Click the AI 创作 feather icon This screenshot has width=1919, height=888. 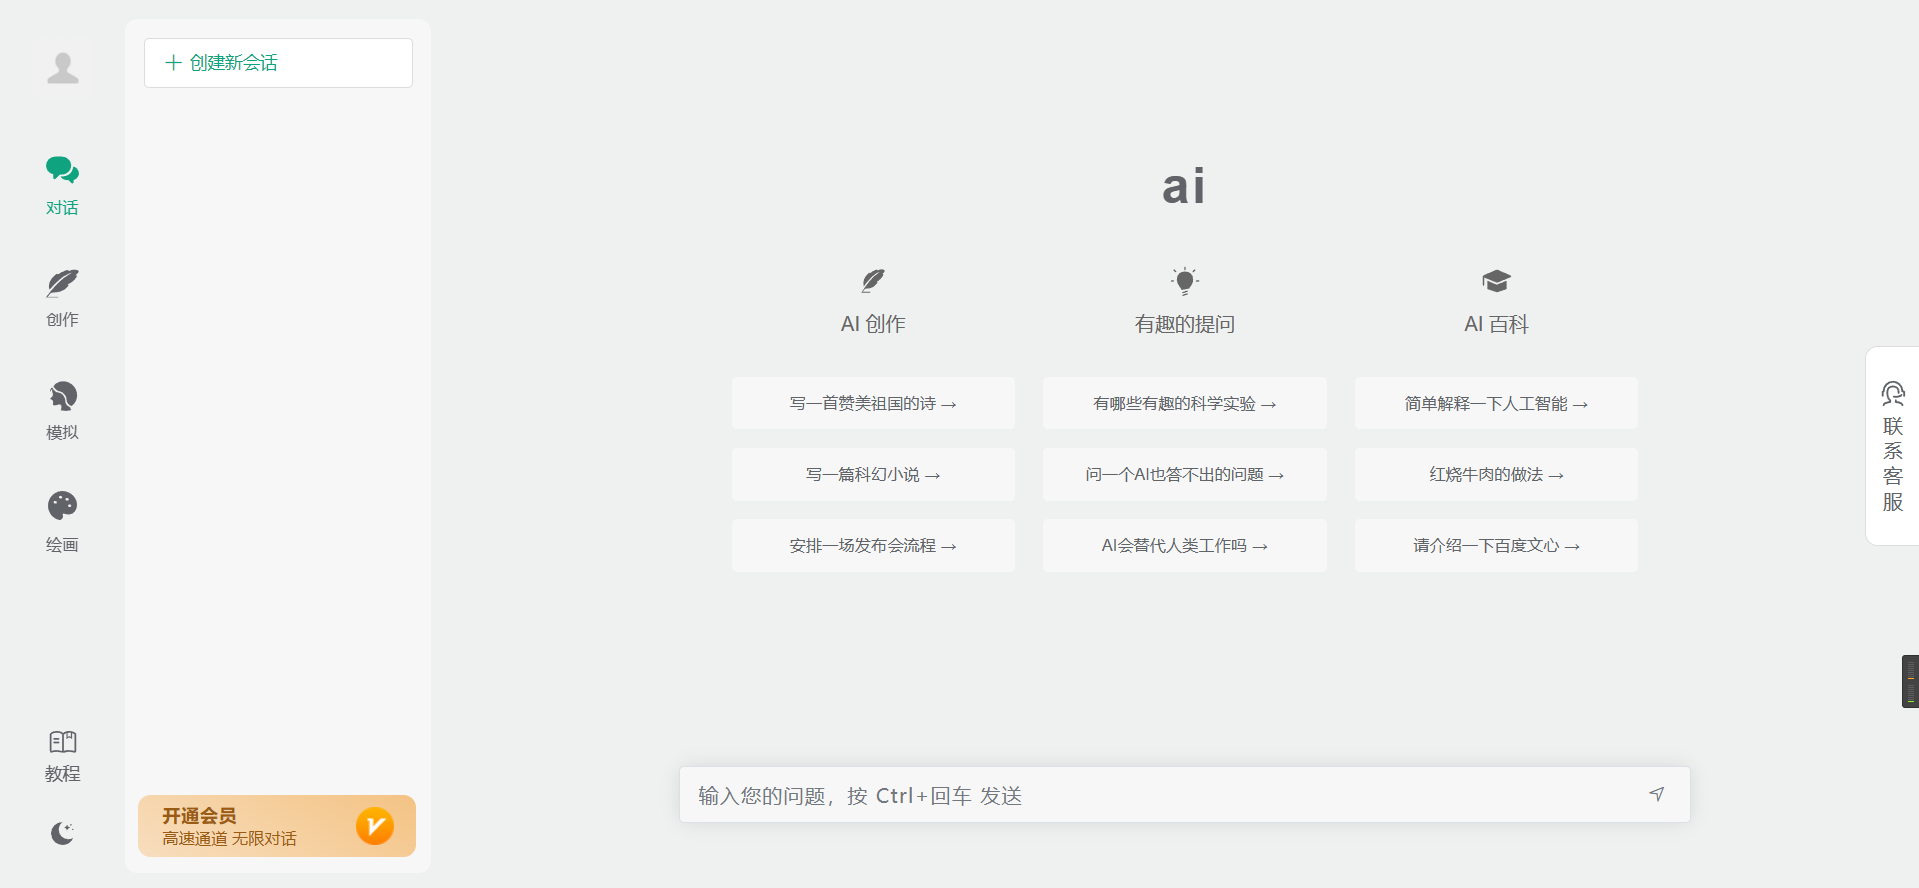tap(873, 281)
